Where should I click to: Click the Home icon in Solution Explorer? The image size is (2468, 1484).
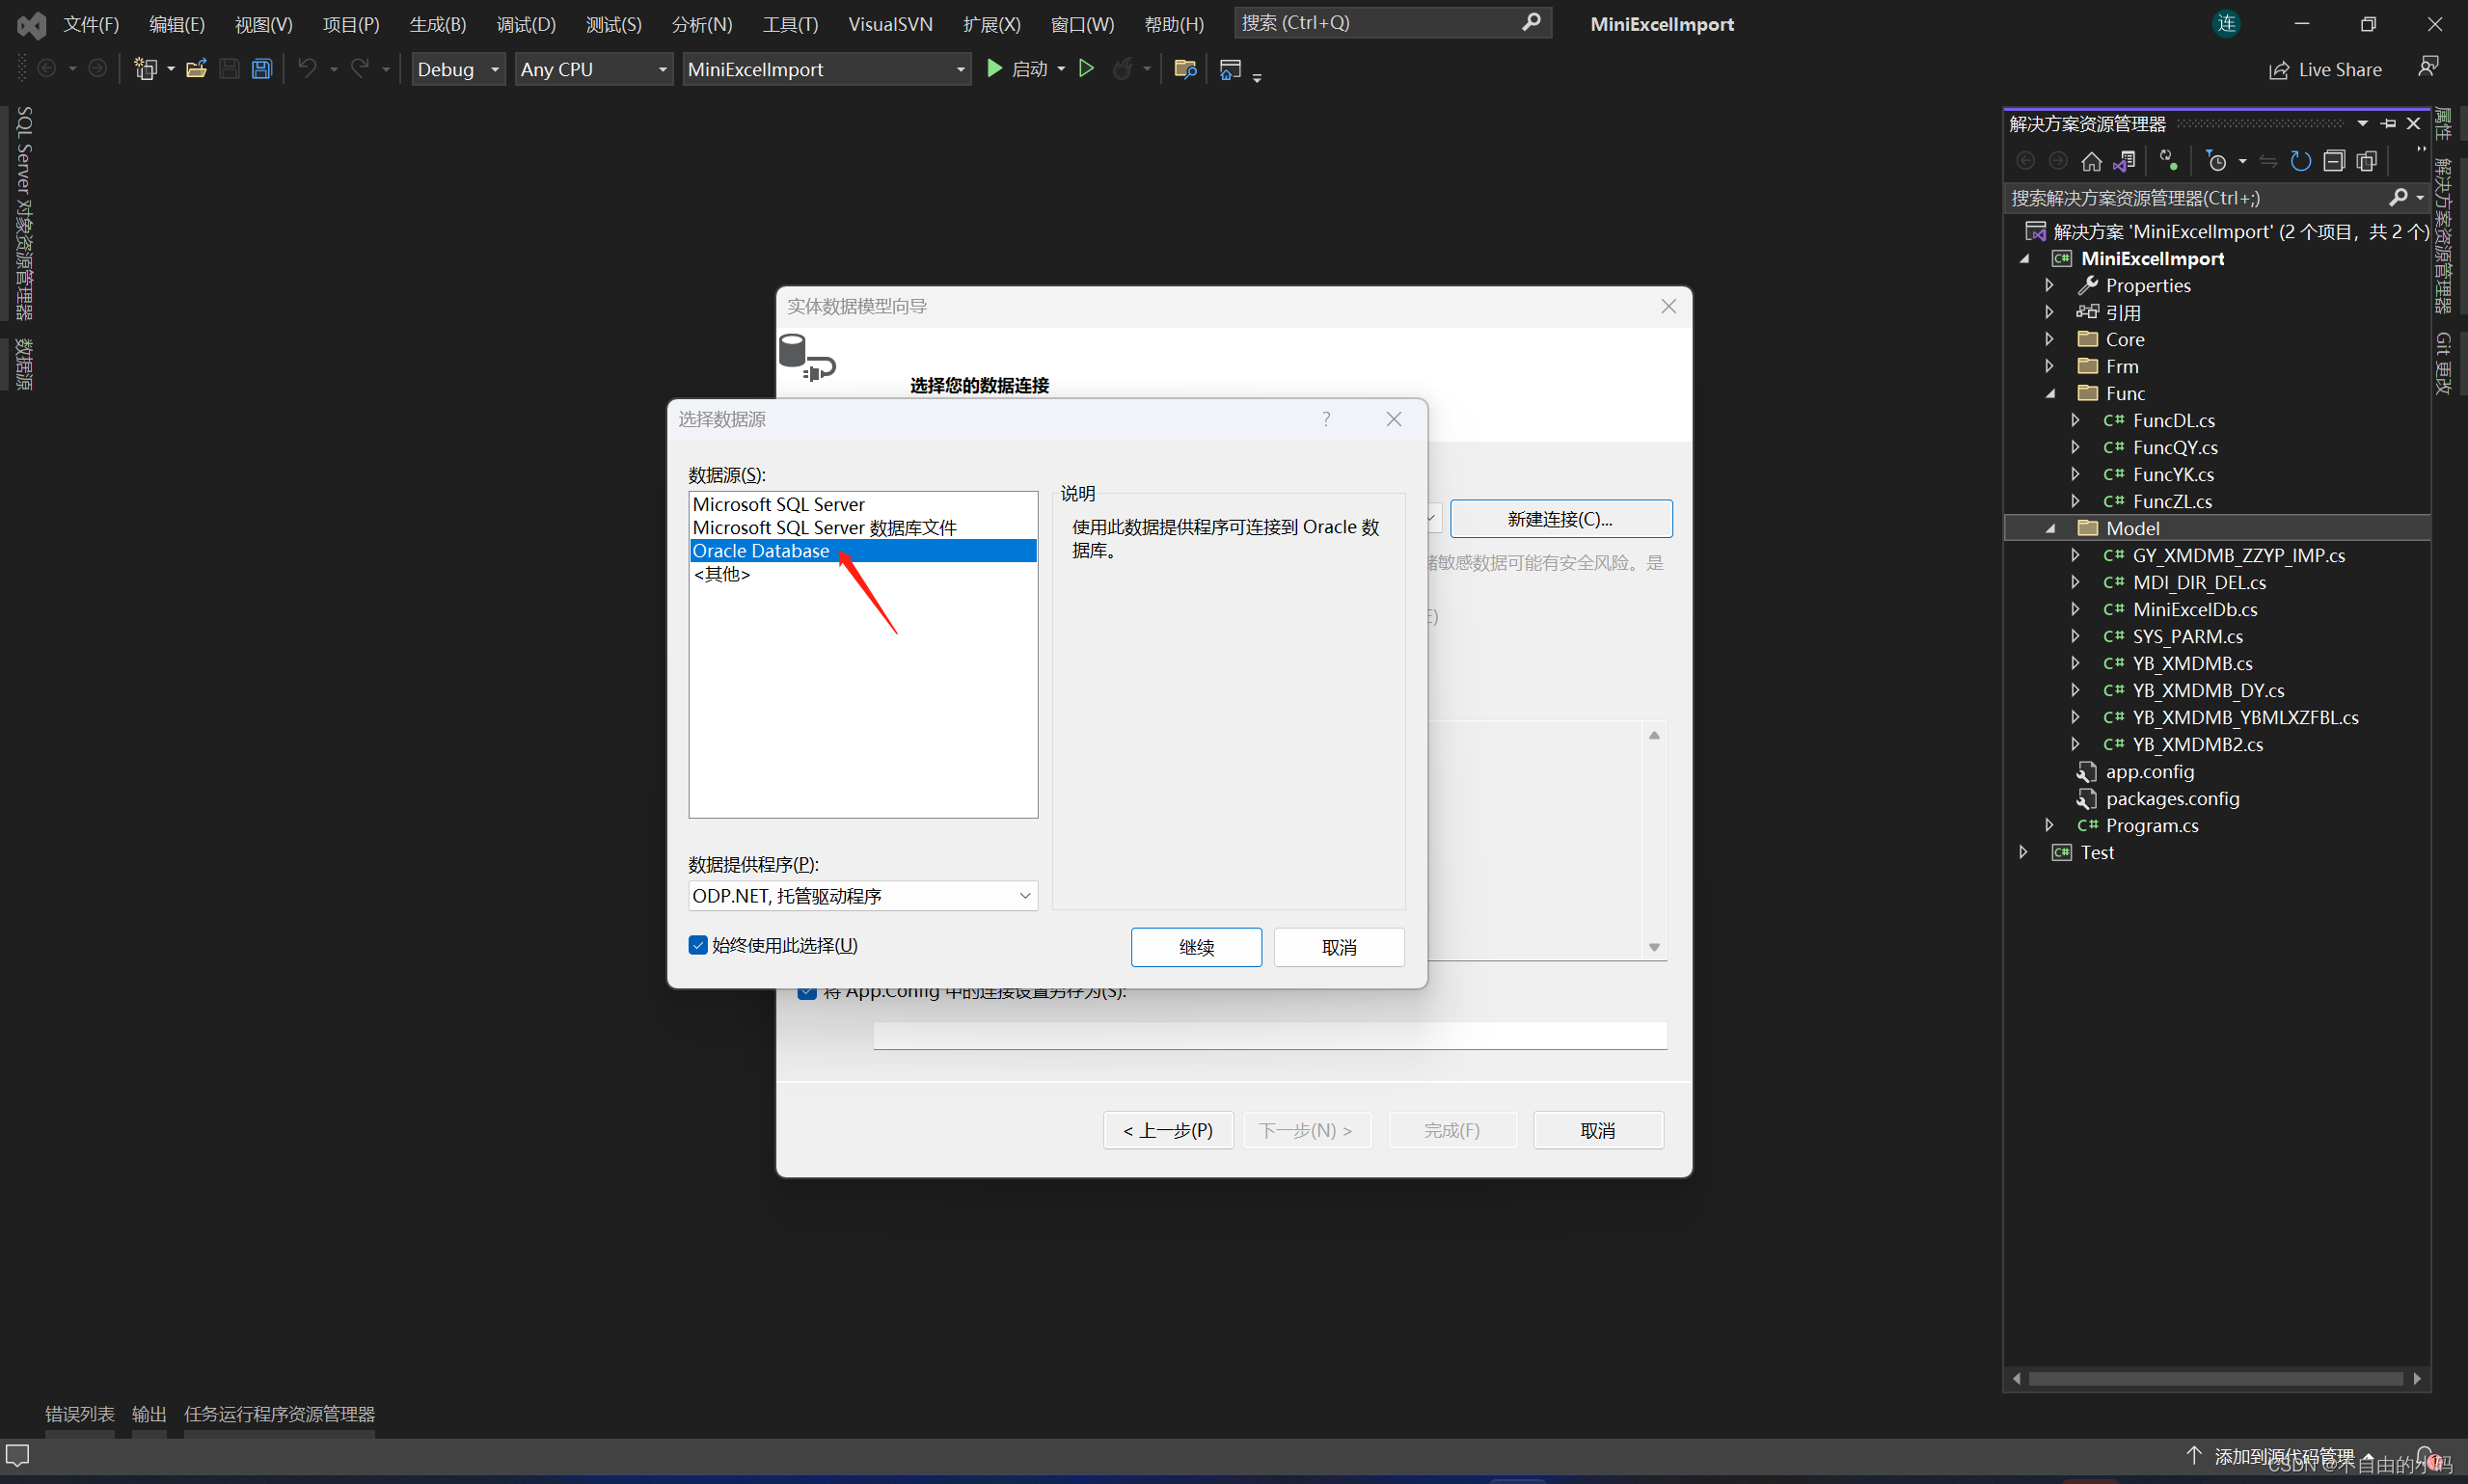click(2090, 160)
